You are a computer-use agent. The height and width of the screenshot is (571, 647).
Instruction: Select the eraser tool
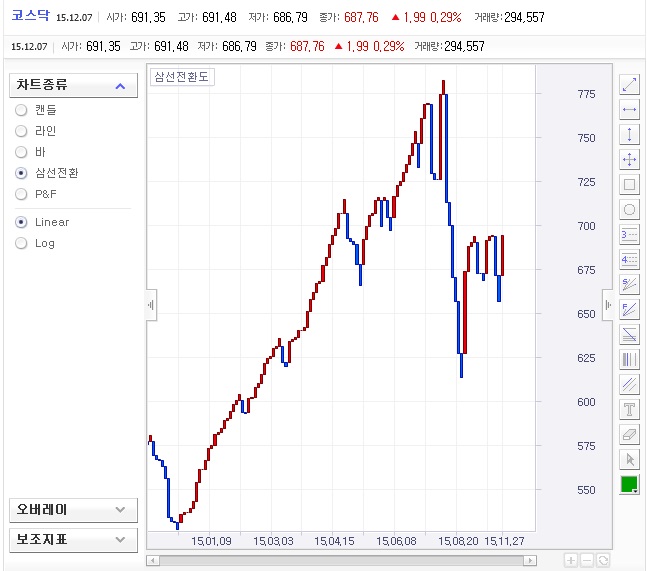click(630, 434)
